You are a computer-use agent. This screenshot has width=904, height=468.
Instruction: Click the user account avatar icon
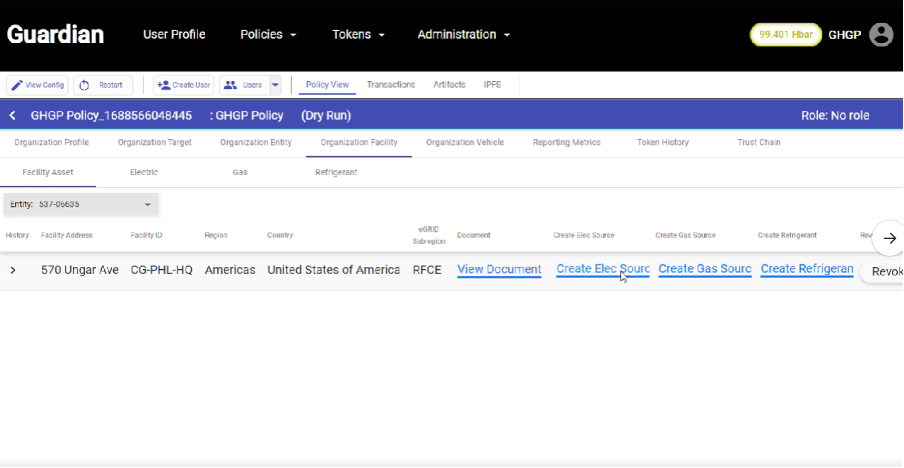pyautogui.click(x=880, y=34)
